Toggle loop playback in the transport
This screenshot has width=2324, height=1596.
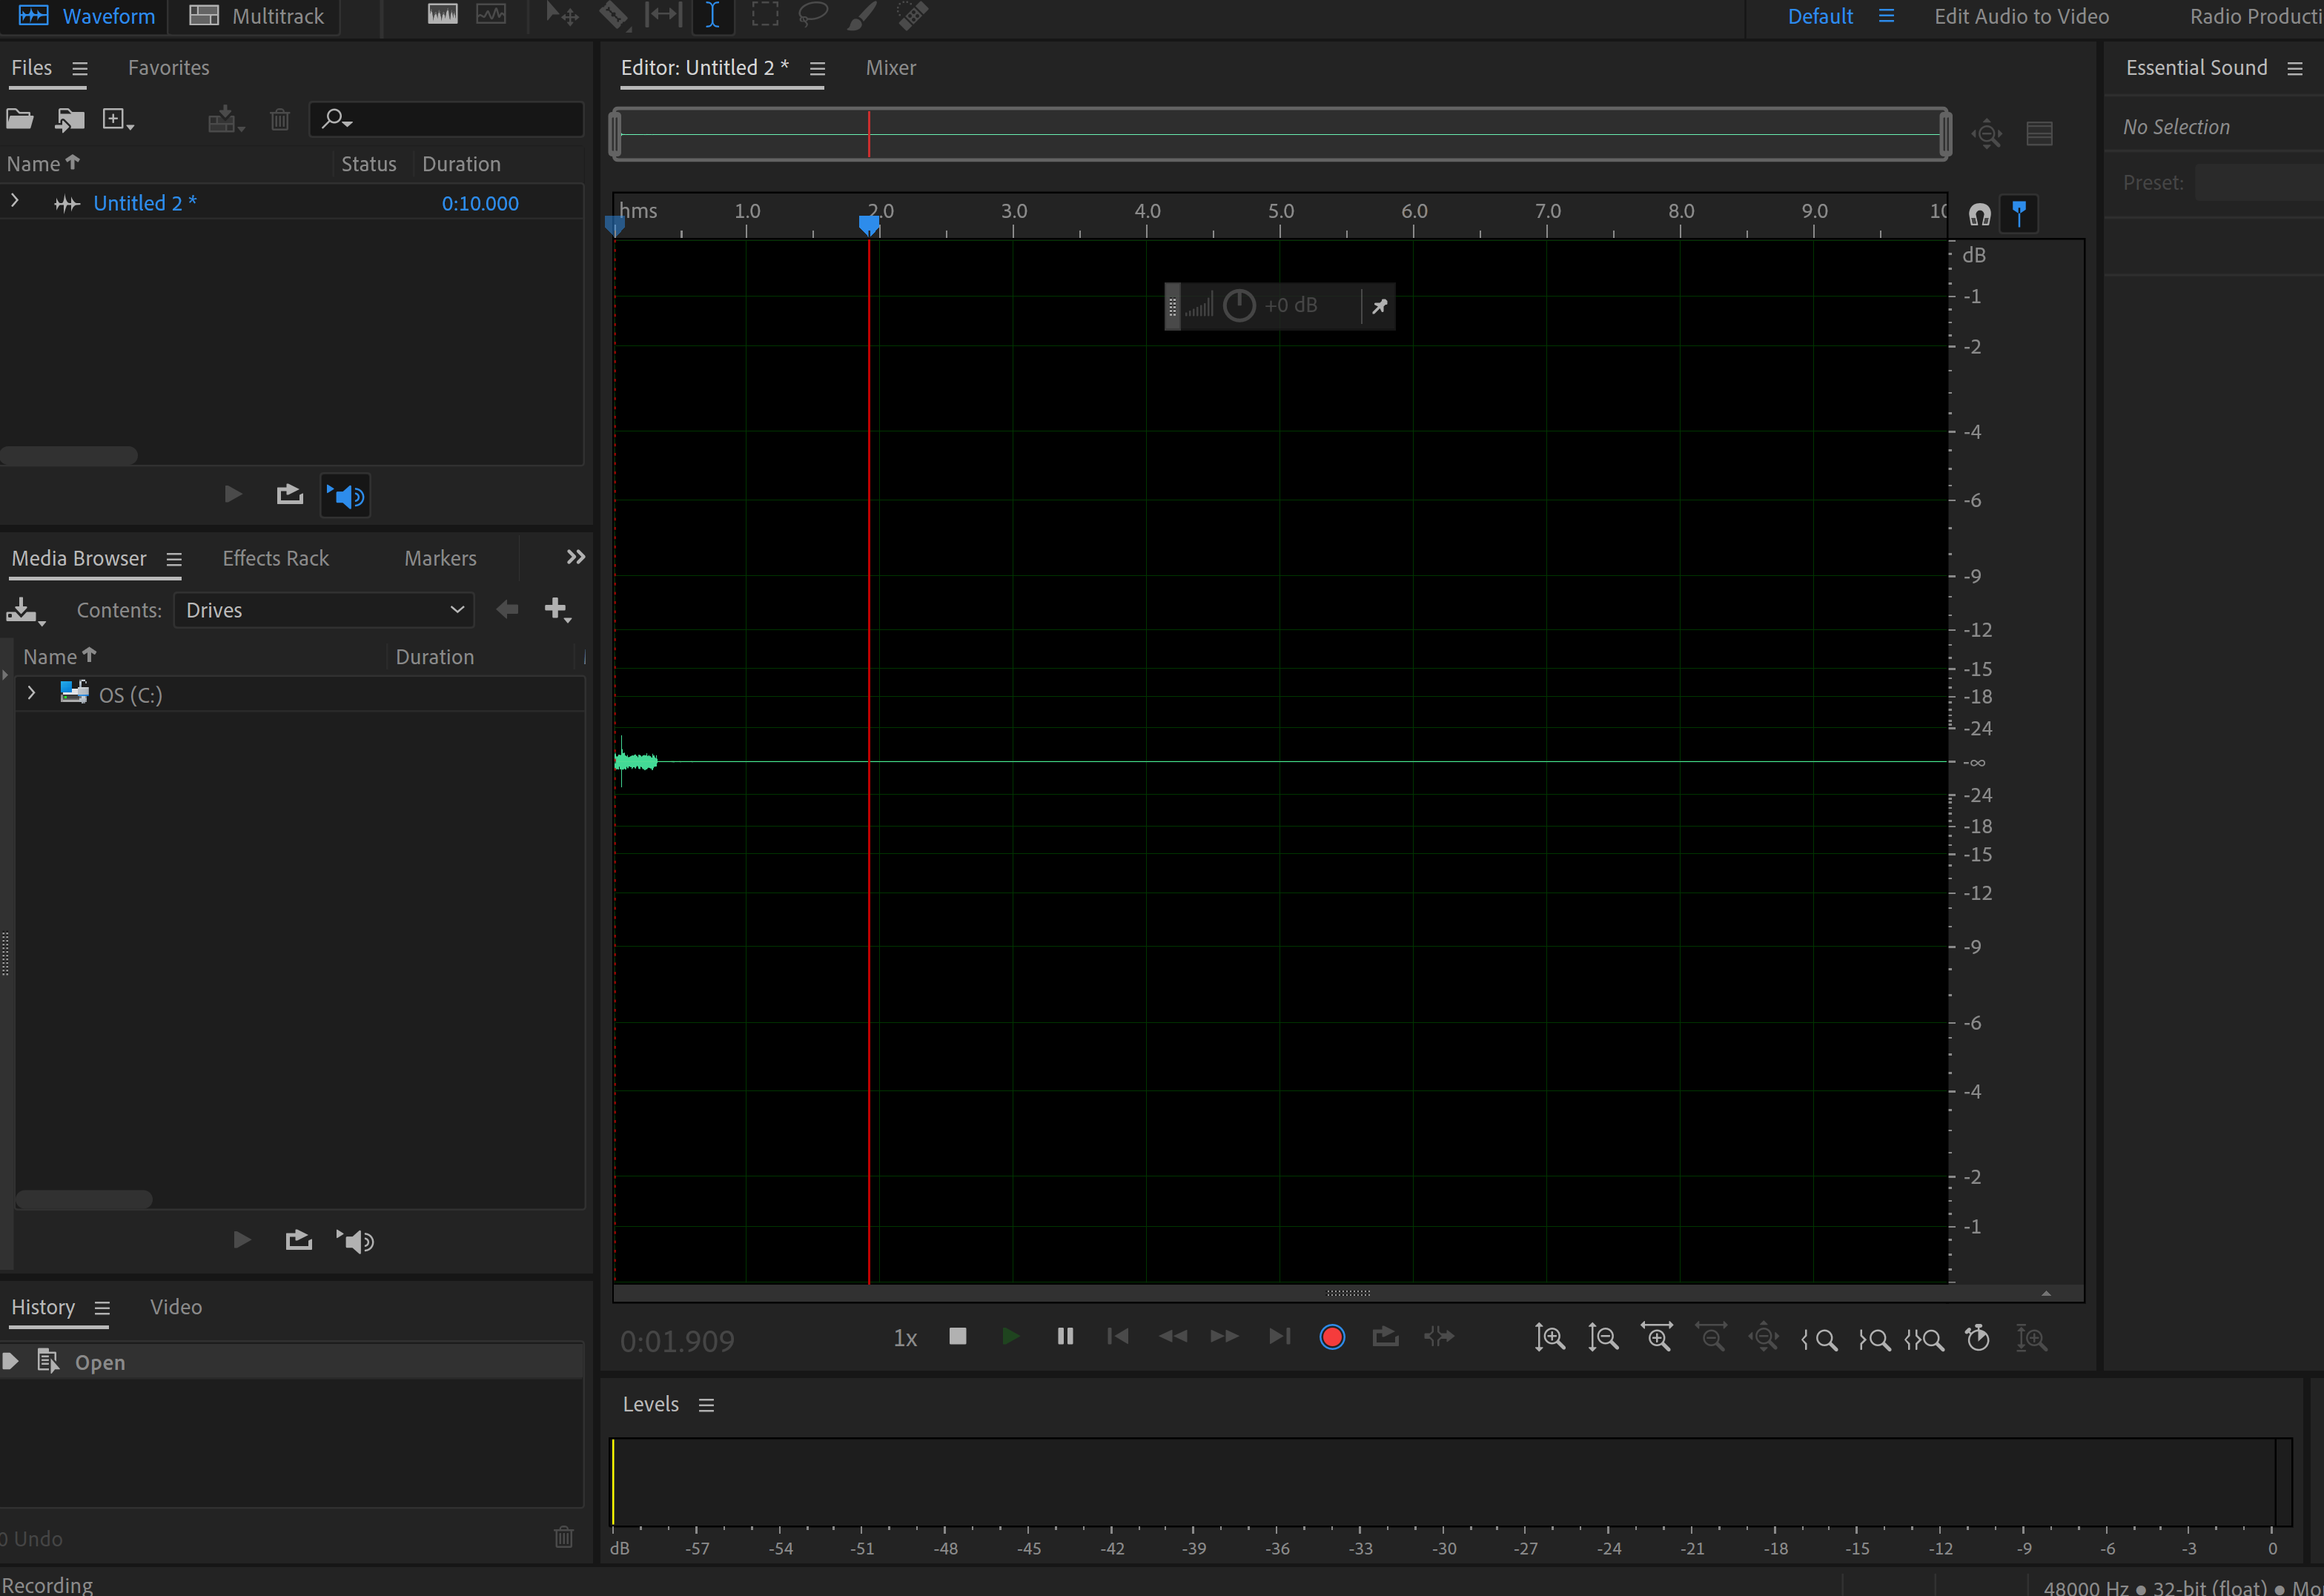[x=1385, y=1337]
